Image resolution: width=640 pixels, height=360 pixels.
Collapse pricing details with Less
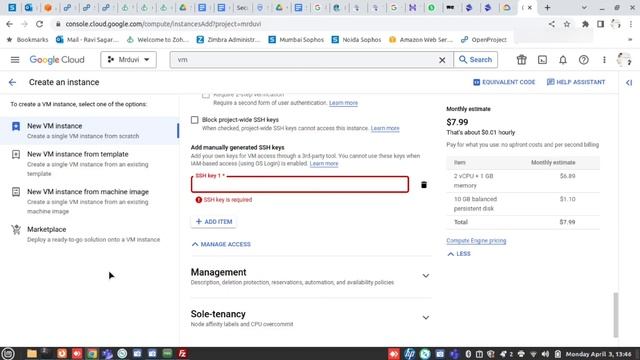point(459,254)
